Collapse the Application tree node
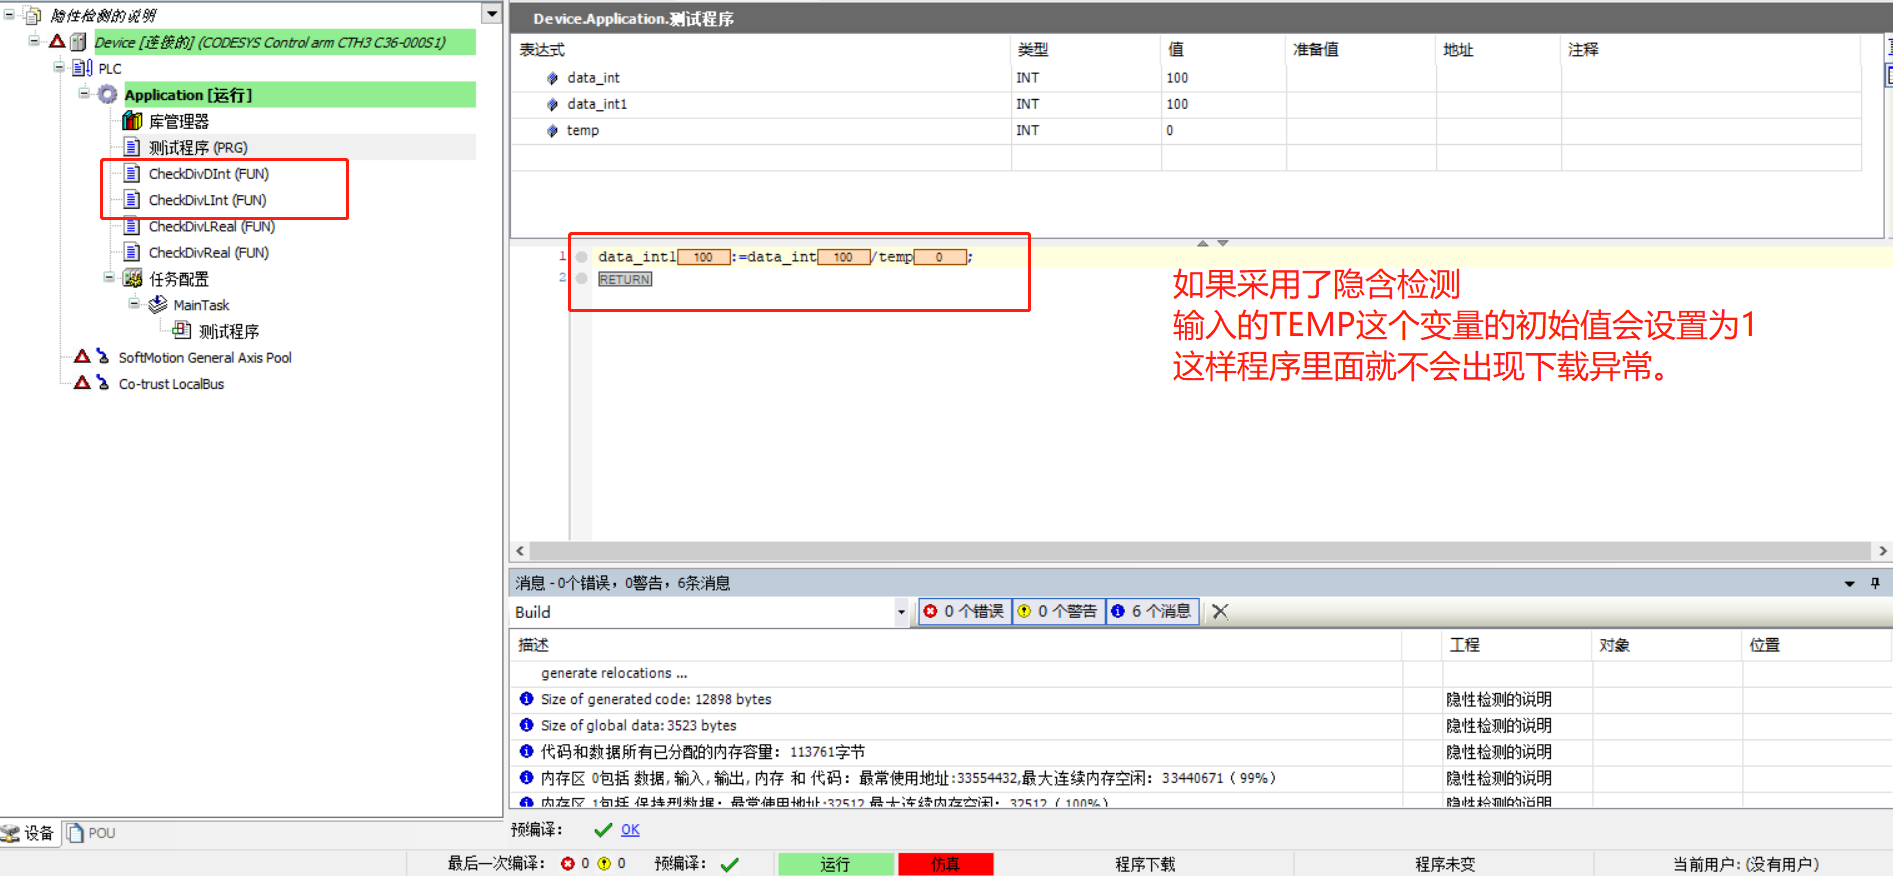The width and height of the screenshot is (1893, 876). click(84, 93)
